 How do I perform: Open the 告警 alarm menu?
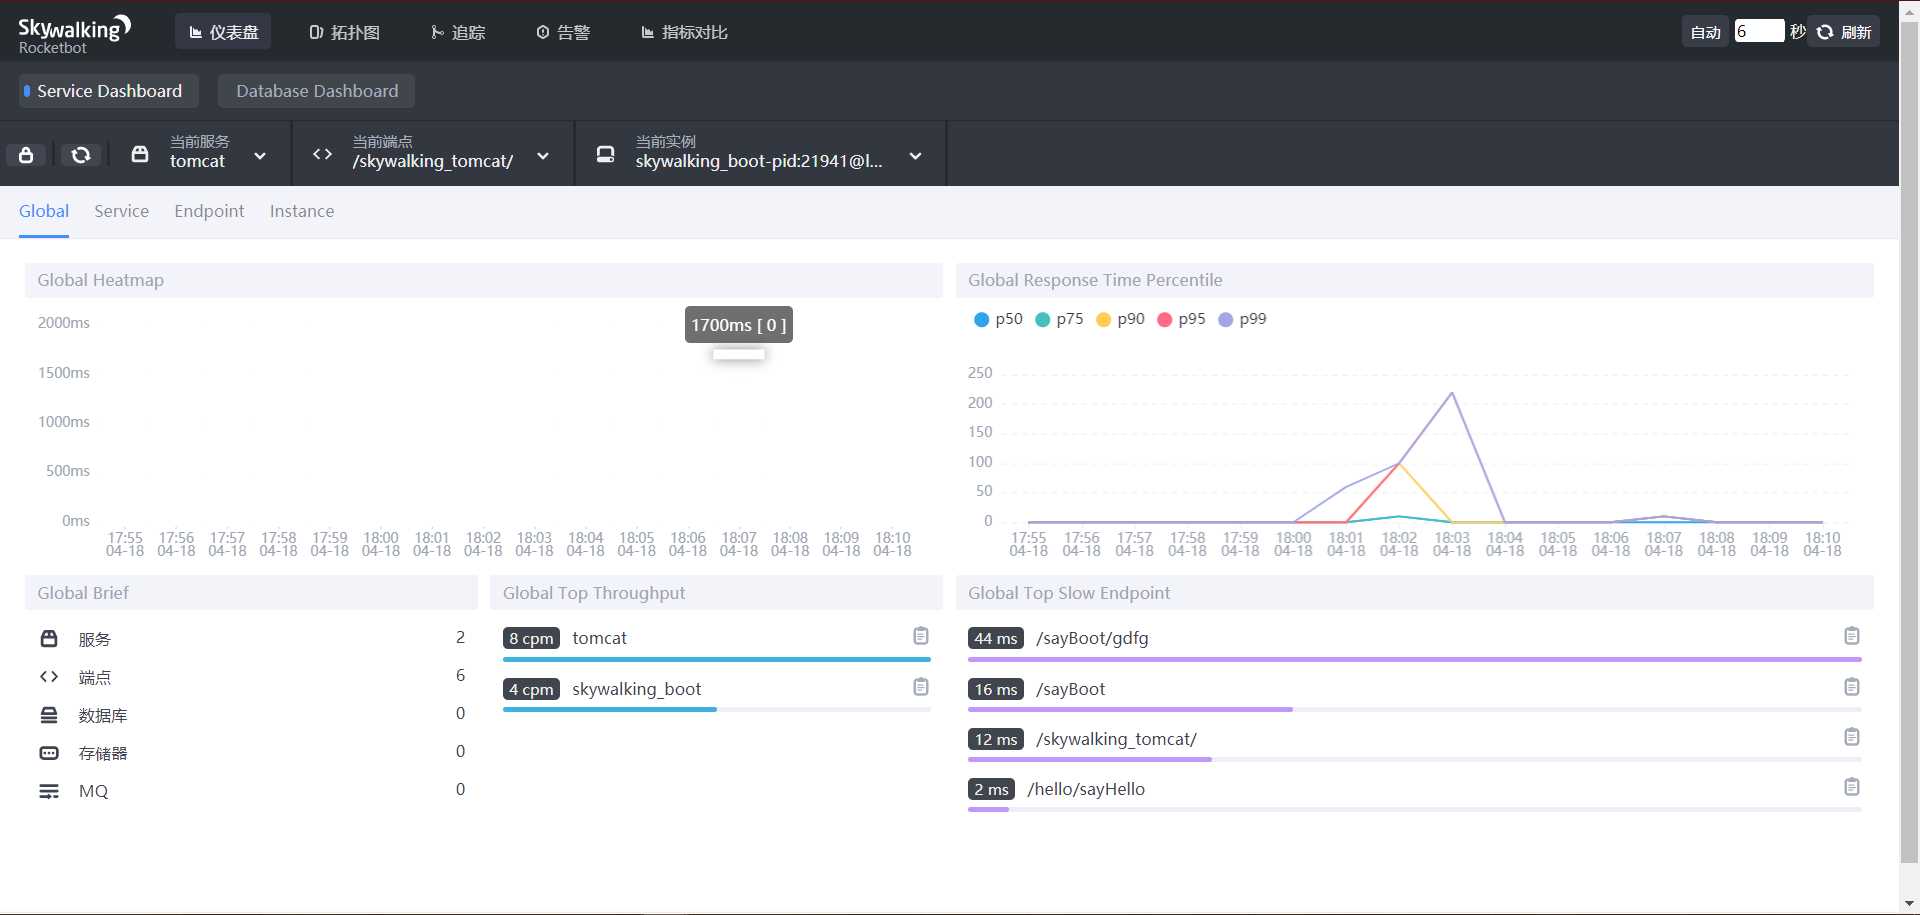[x=563, y=32]
